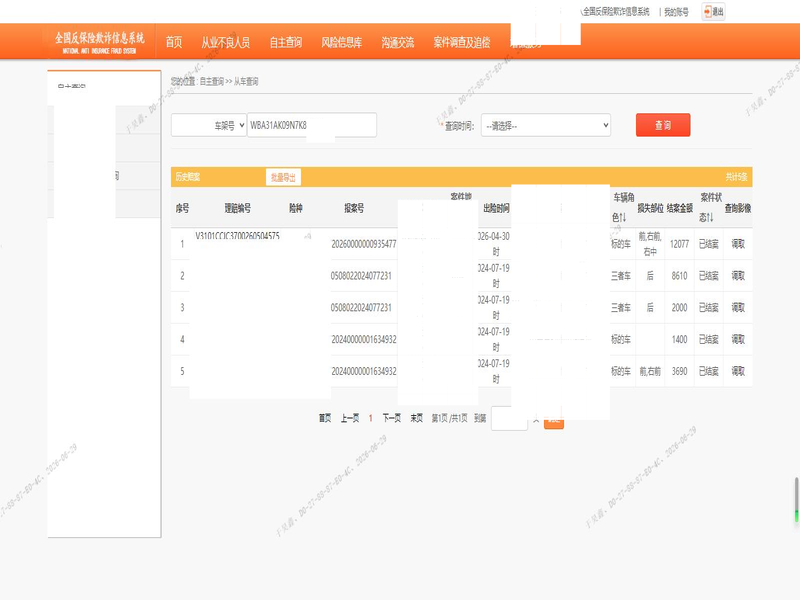Click the 结案金额 column header
The width and height of the screenshot is (800, 600).
coord(680,208)
